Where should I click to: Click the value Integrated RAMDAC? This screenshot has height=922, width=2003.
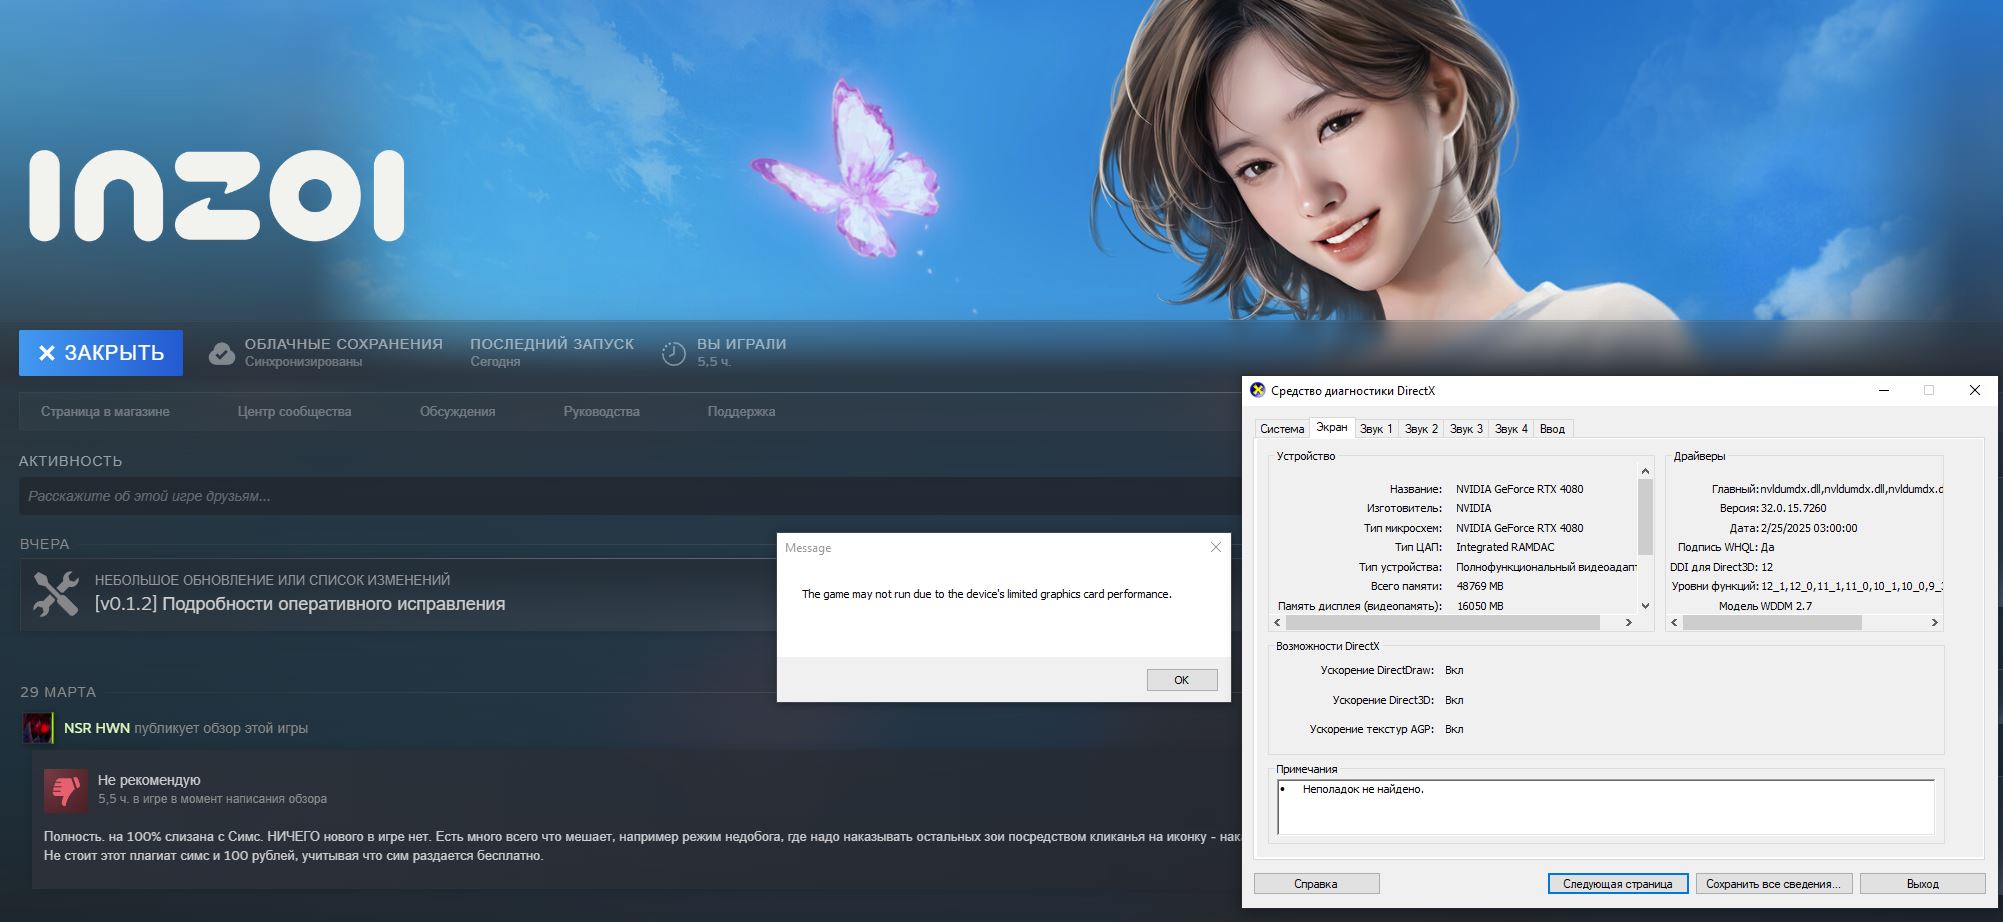coord(1505,547)
